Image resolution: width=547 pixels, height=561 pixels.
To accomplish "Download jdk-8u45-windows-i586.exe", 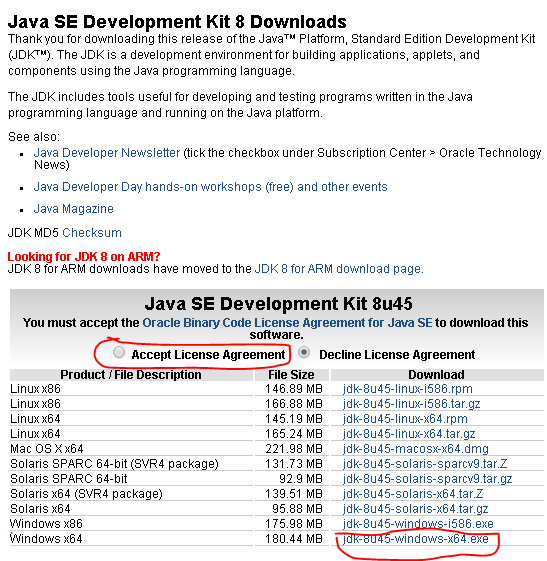I will [x=418, y=524].
